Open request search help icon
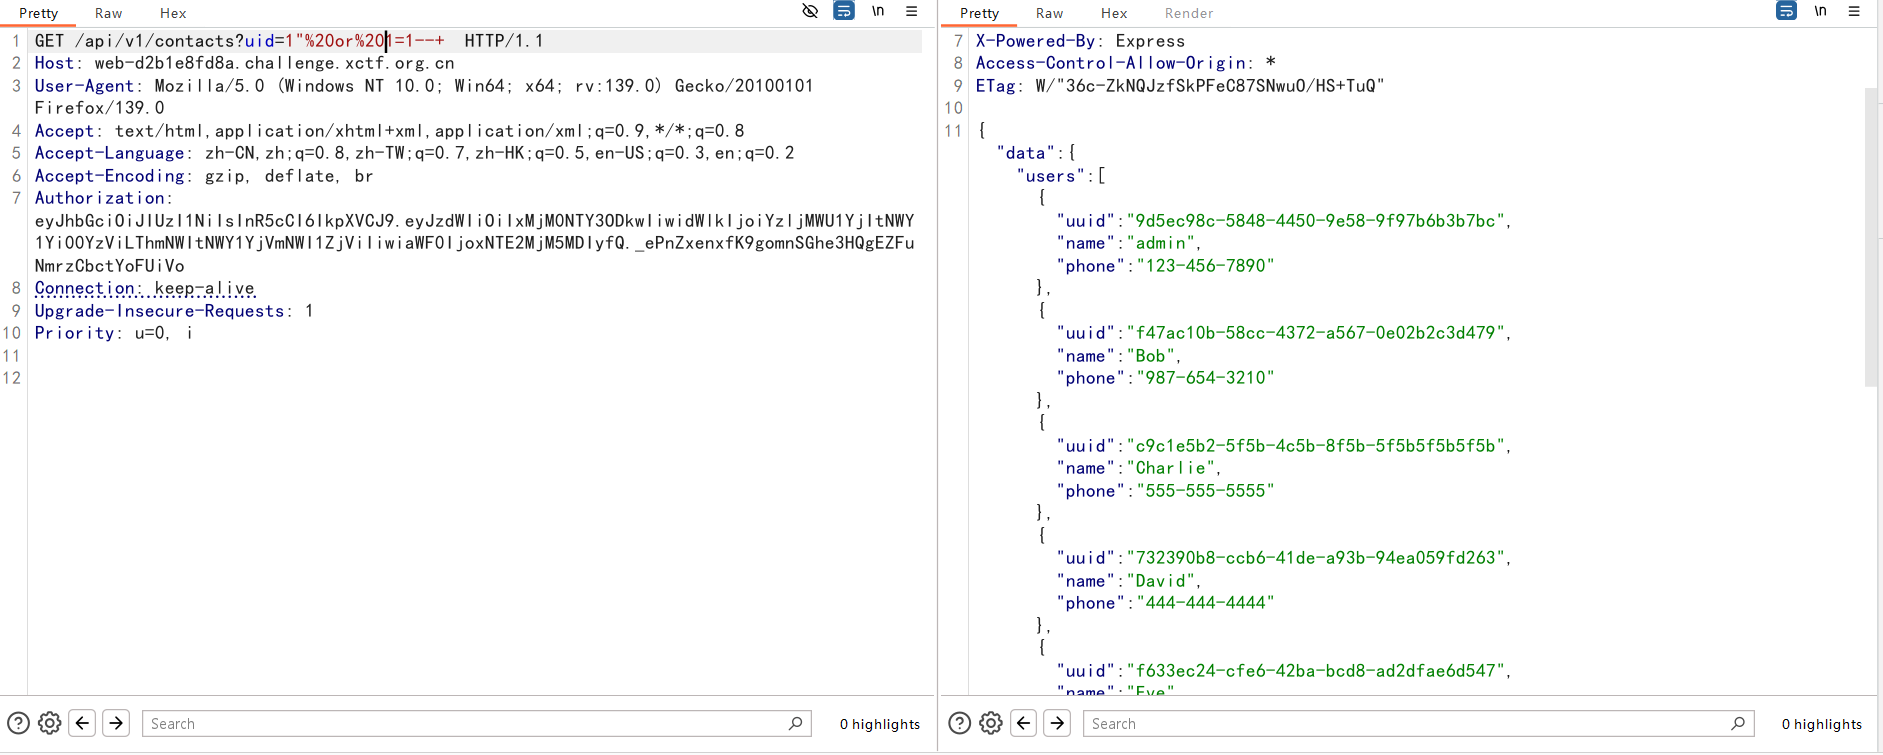 pos(18,723)
